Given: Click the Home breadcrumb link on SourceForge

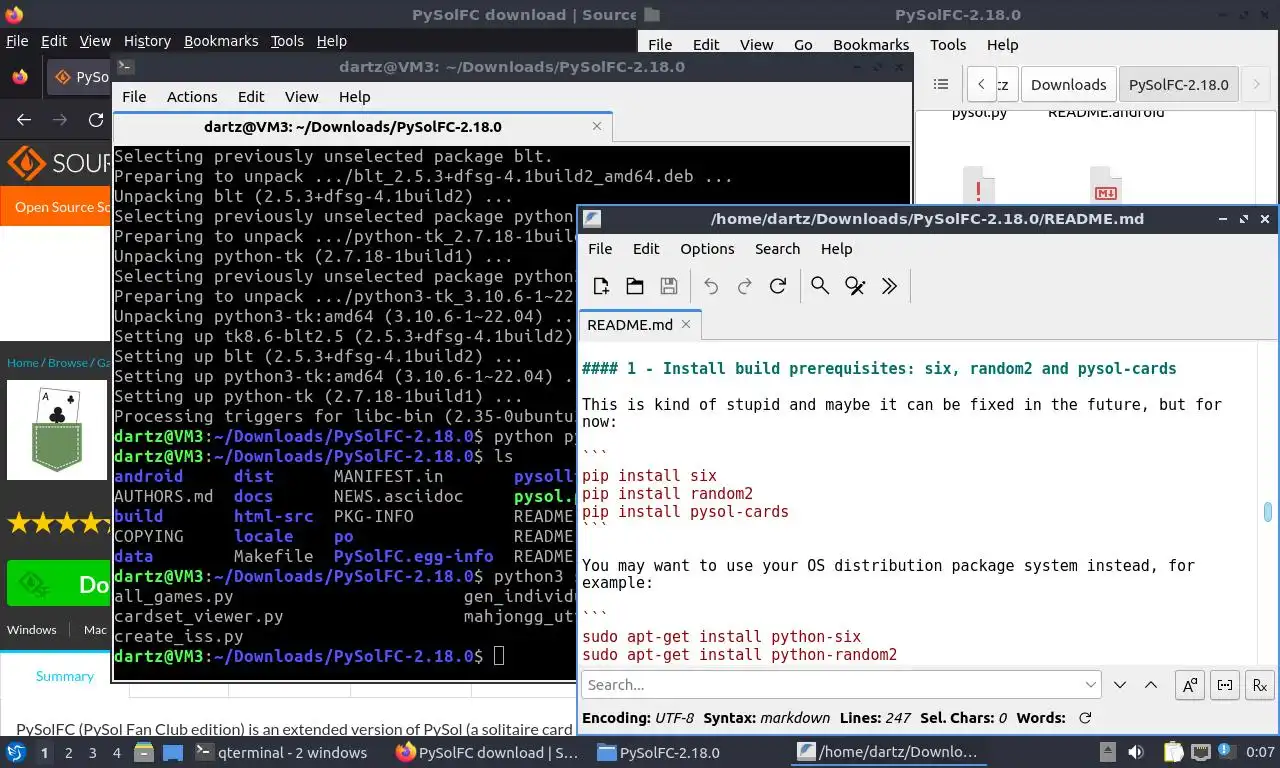Looking at the screenshot, I should 22,363.
